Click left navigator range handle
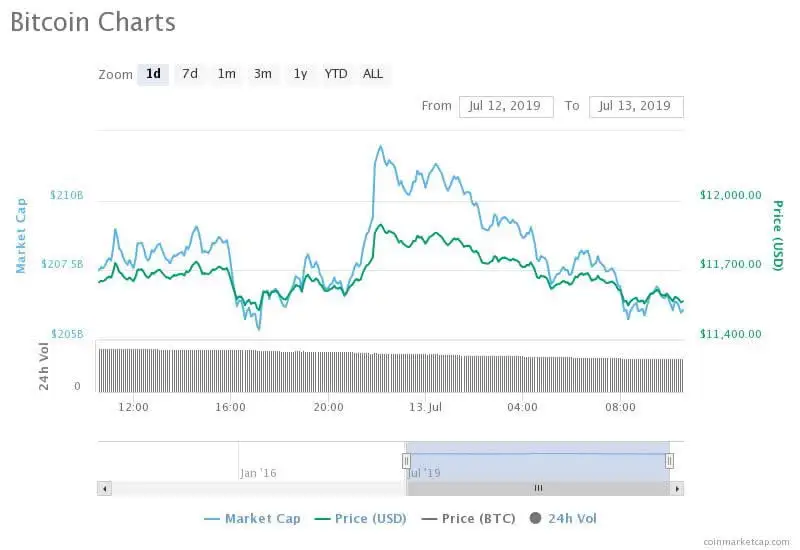Viewport: 800px width, 550px height. tap(406, 460)
